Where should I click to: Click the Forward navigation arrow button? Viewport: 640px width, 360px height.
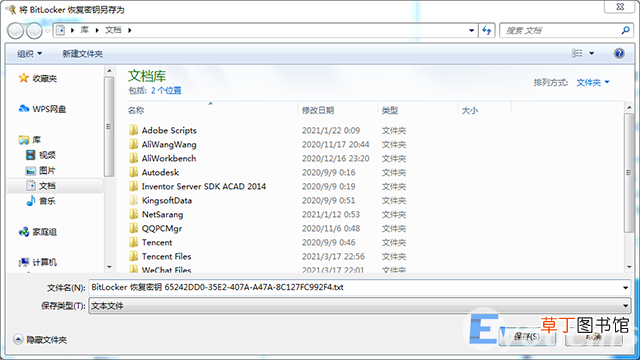click(x=34, y=31)
